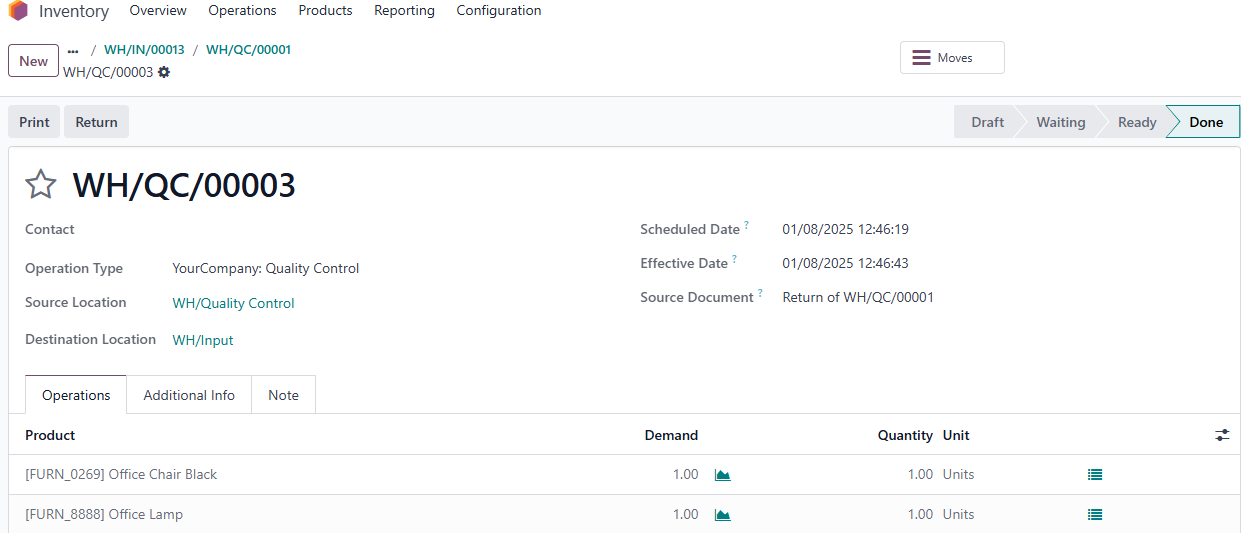Open the gear actions menu beside WH/QC/00003
Image resolution: width=1241 pixels, height=533 pixels.
pyautogui.click(x=164, y=72)
